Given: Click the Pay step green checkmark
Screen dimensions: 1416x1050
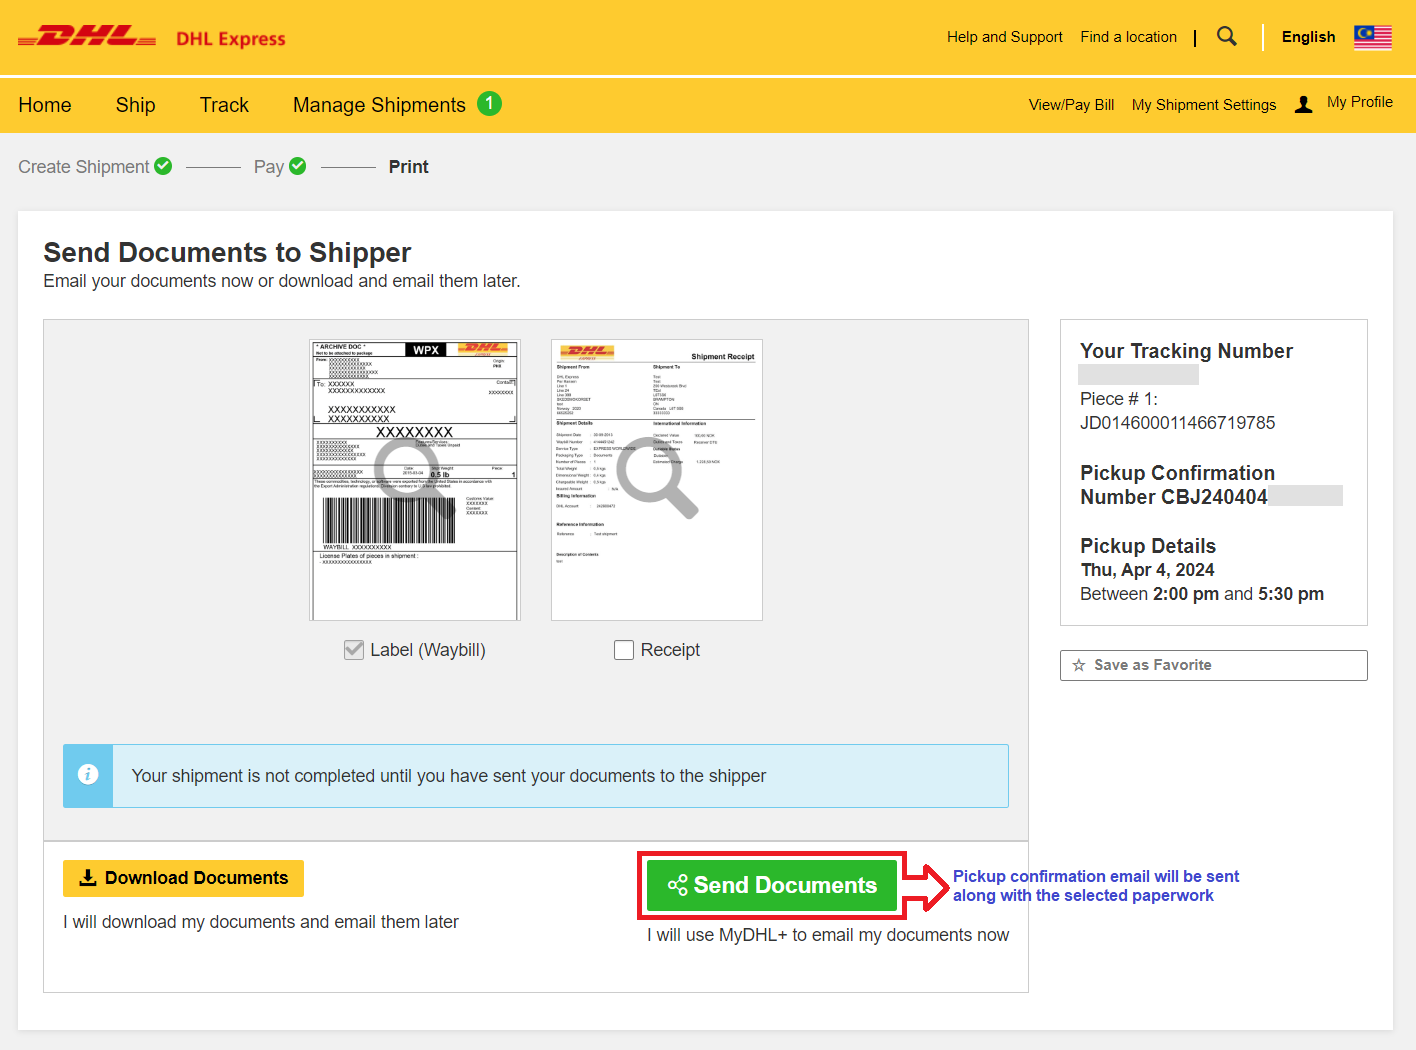Looking at the screenshot, I should [297, 166].
